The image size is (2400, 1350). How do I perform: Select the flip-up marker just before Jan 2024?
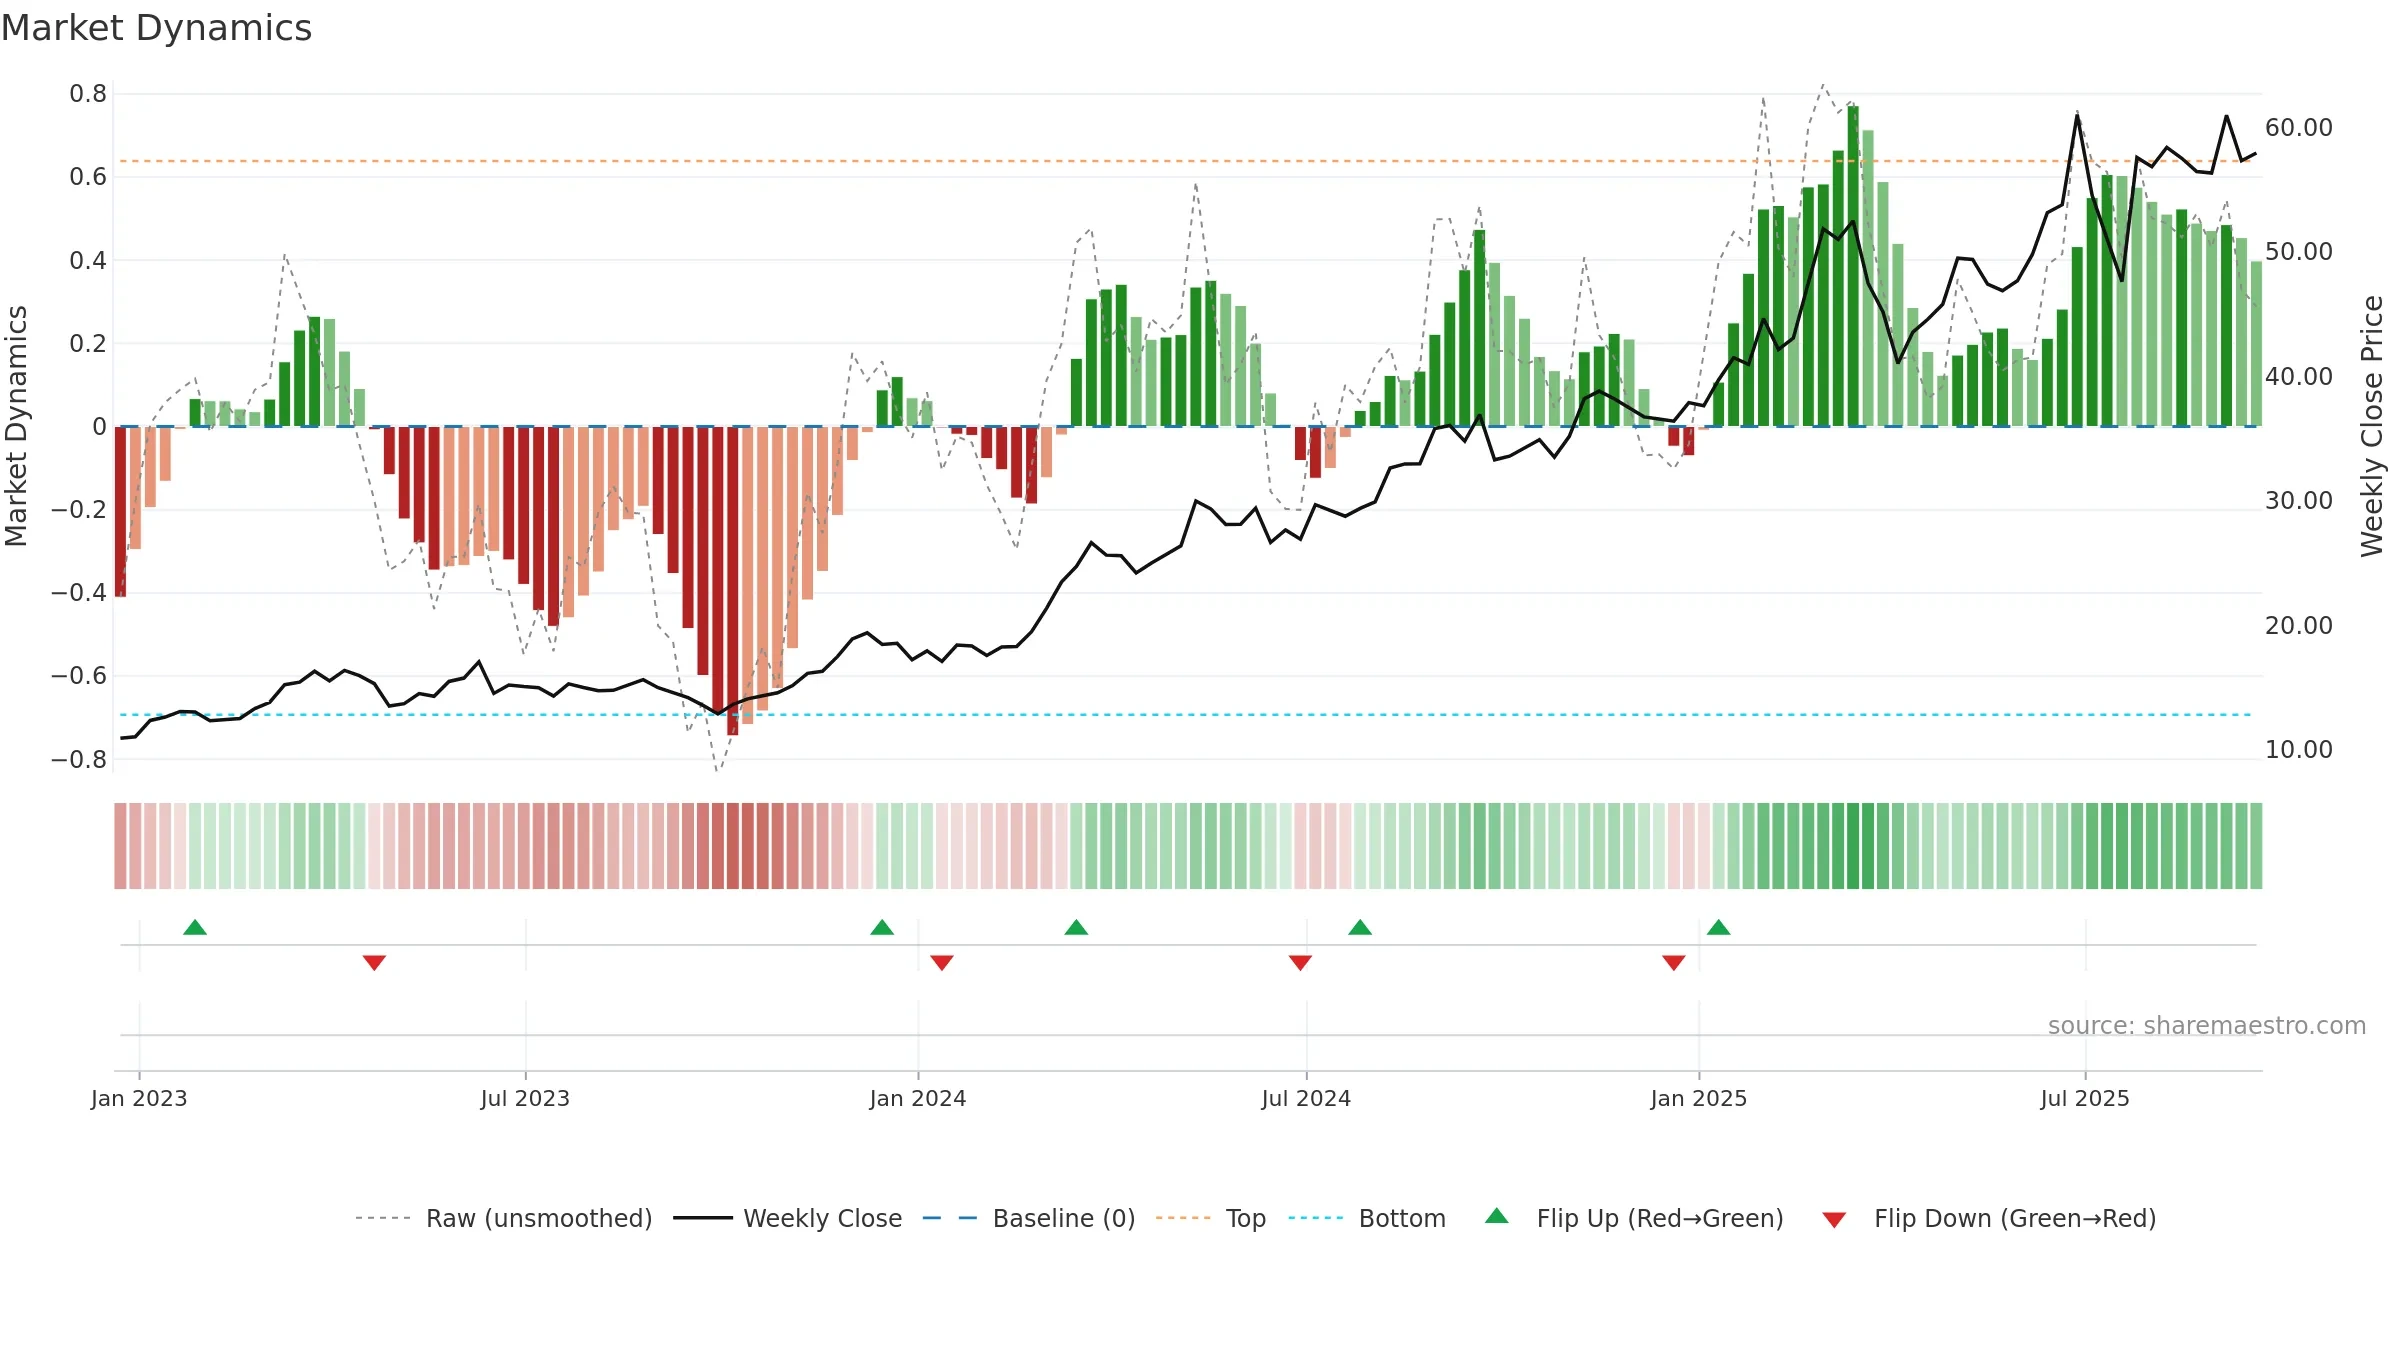click(882, 927)
